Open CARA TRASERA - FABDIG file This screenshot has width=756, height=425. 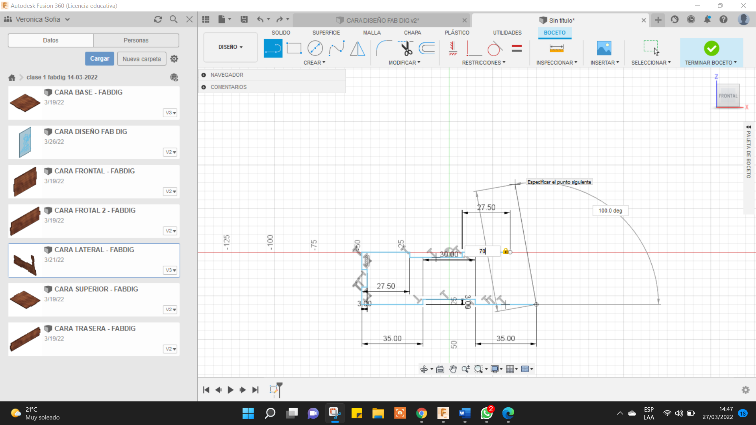coord(94,339)
